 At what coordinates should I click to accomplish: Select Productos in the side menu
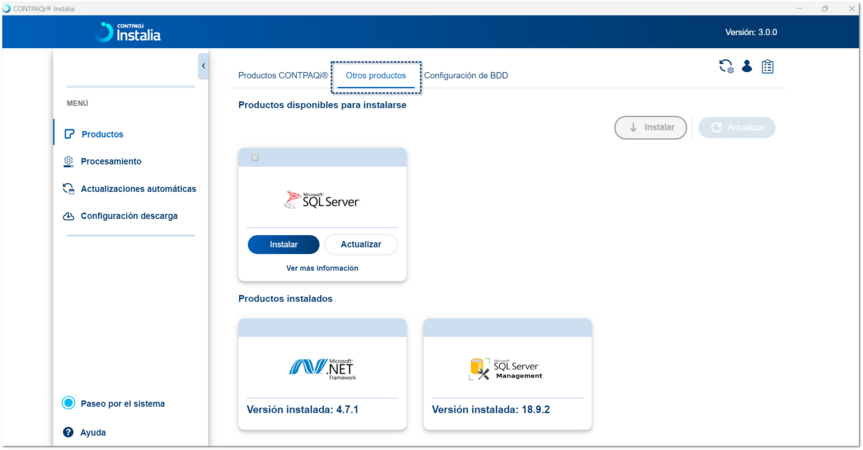click(x=102, y=134)
